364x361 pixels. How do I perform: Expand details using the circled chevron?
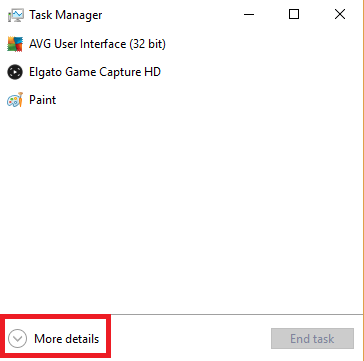pyautogui.click(x=17, y=339)
